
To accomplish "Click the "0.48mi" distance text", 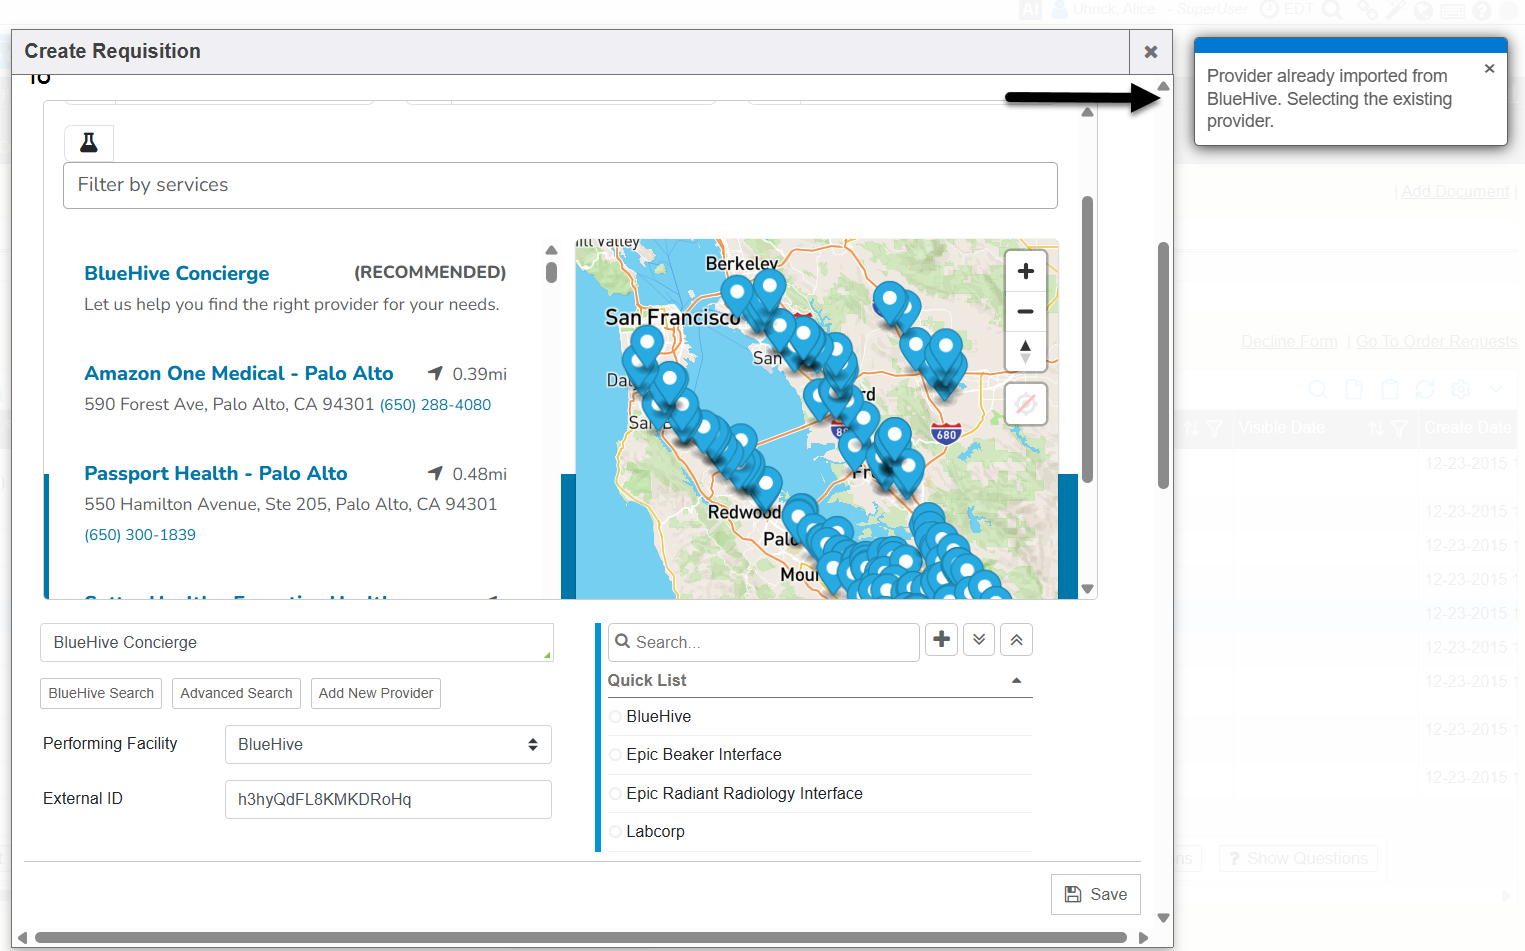I will tap(479, 474).
